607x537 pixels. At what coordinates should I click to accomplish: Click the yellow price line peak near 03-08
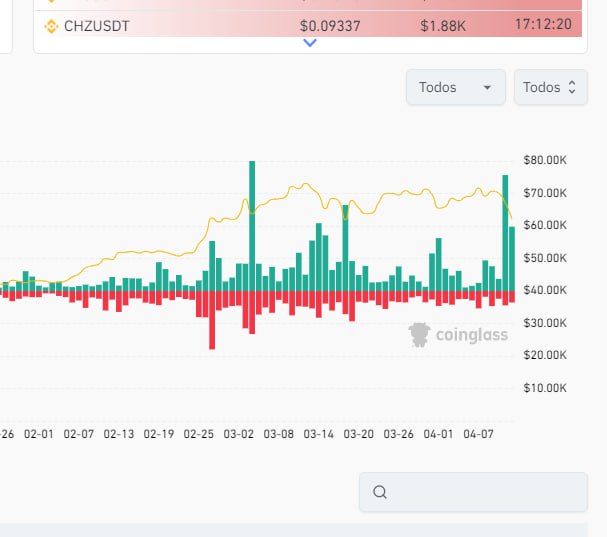coord(306,184)
